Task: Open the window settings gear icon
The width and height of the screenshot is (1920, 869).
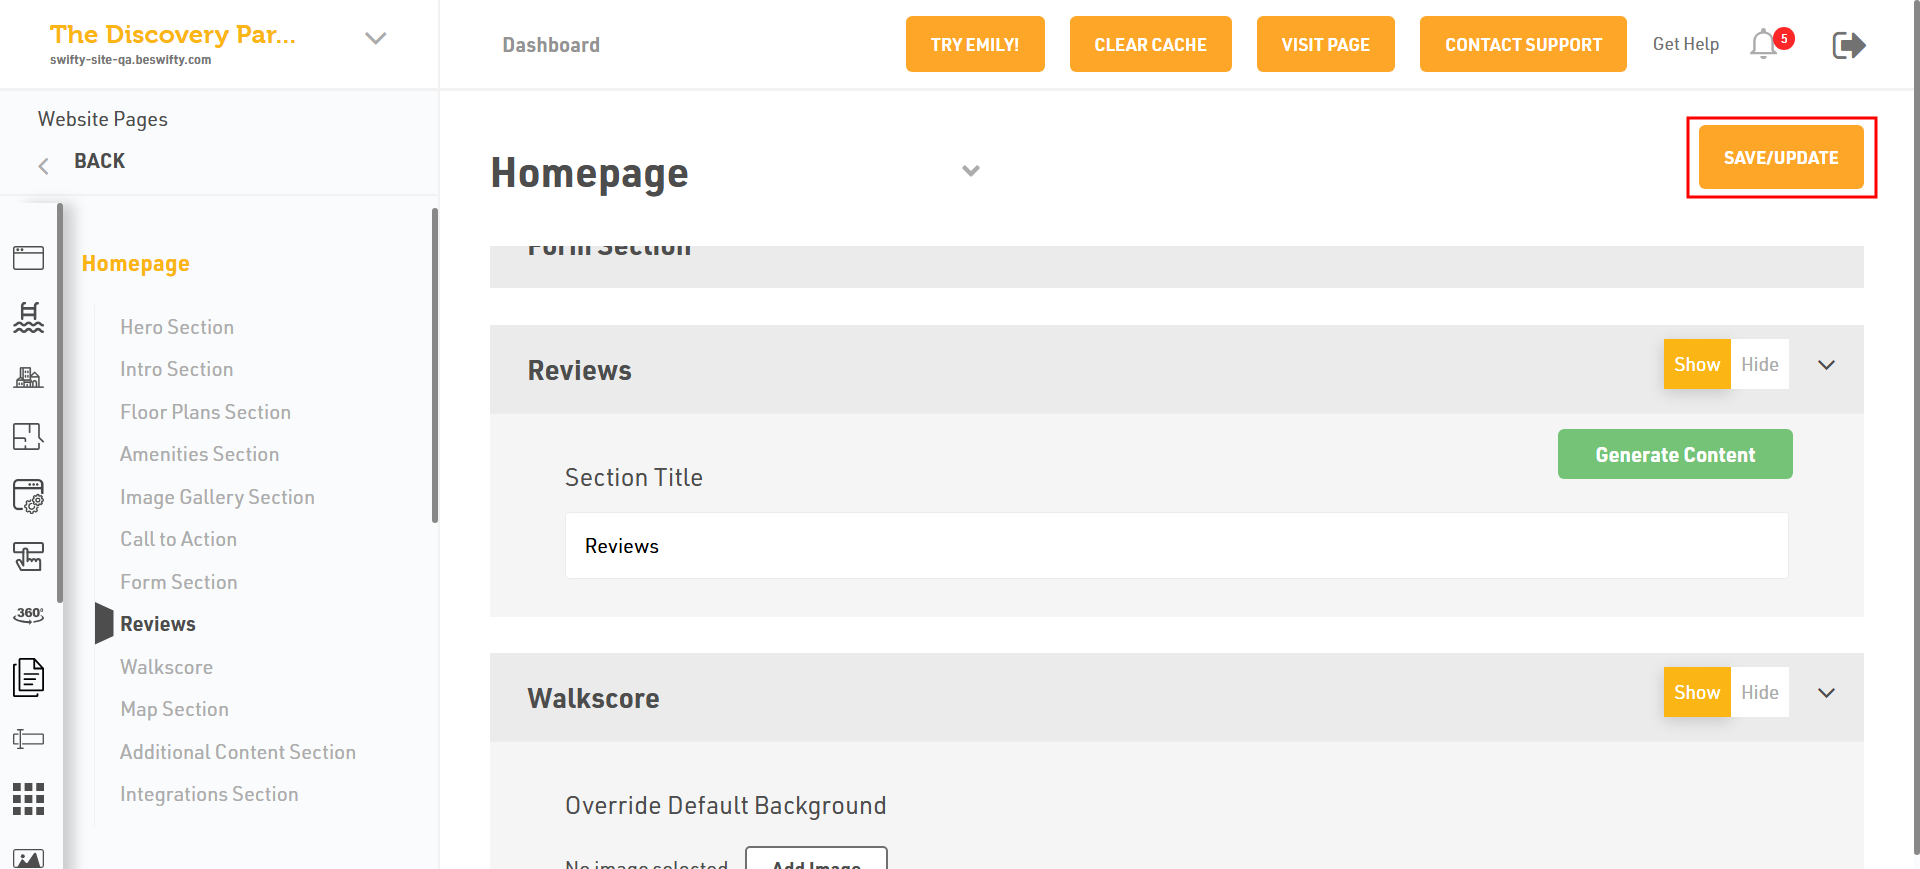Action: (28, 496)
